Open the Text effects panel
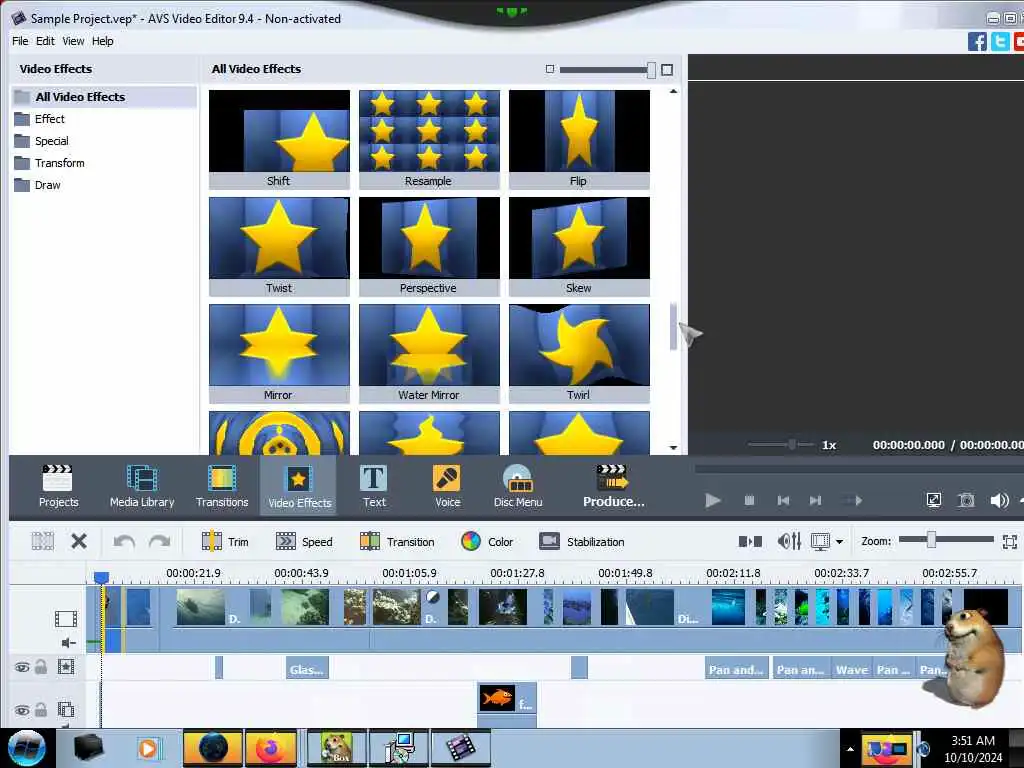Screen dimensions: 1024x768 [x=374, y=486]
